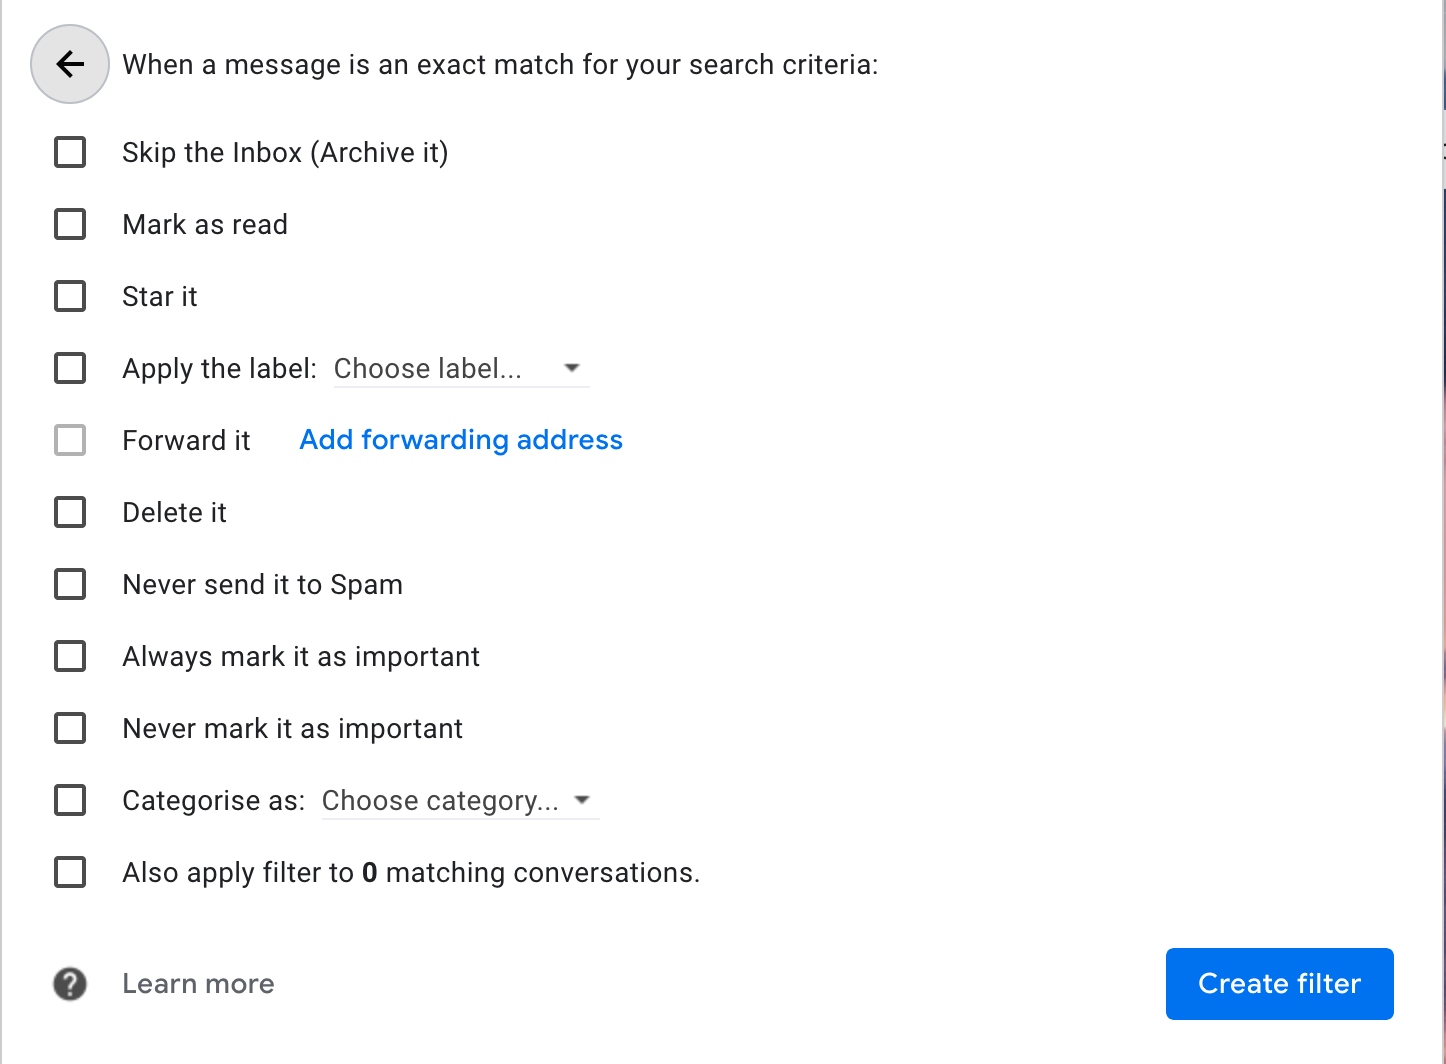The width and height of the screenshot is (1446, 1064).
Task: Tick the Categorise as checkbox
Action: [69, 800]
